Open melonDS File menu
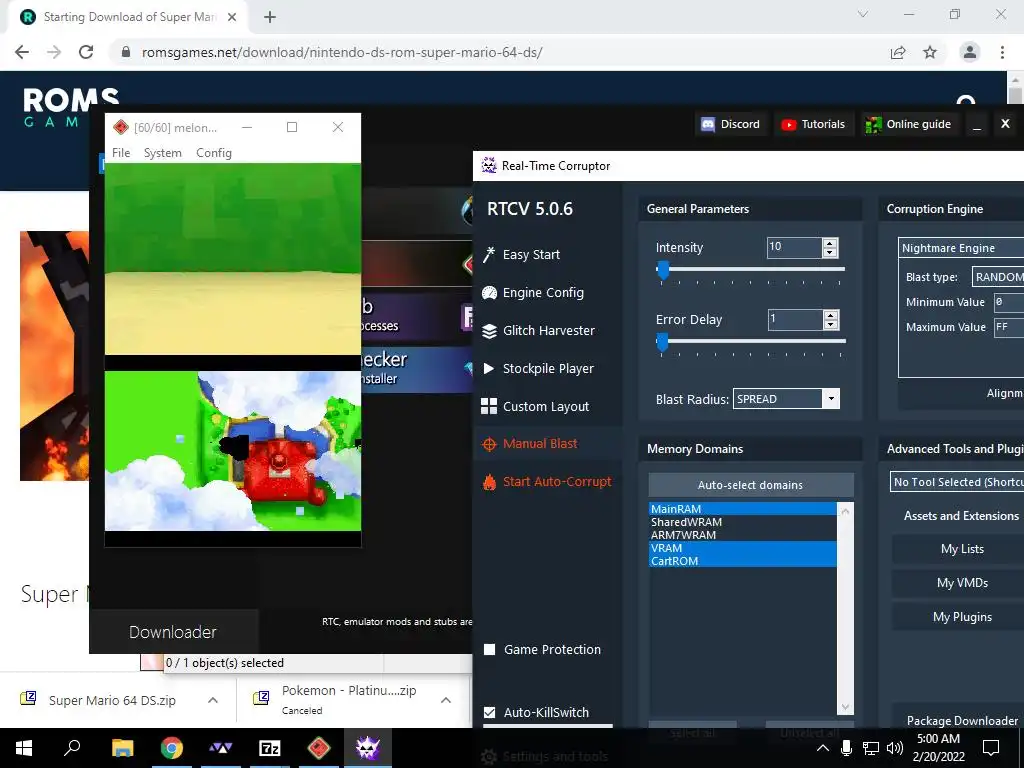 point(121,153)
